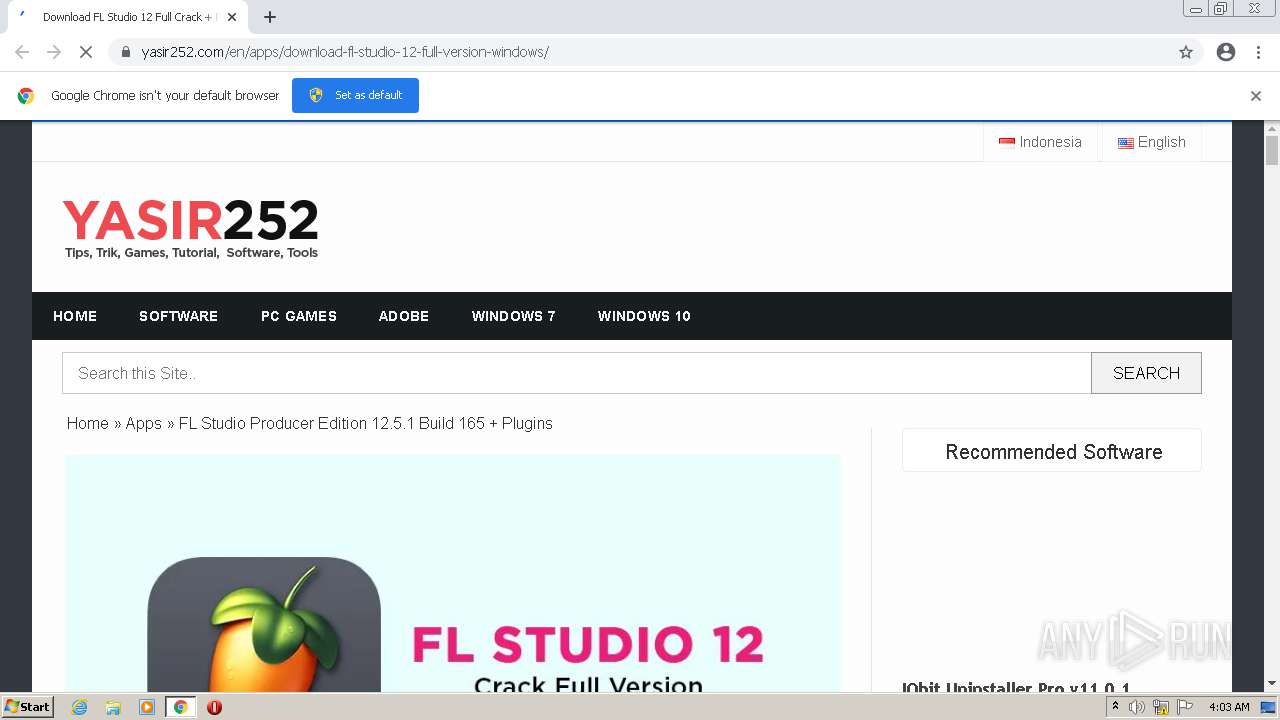Image resolution: width=1280 pixels, height=720 pixels.
Task: Click the Chrome logo in the notification bar
Action: click(26, 96)
